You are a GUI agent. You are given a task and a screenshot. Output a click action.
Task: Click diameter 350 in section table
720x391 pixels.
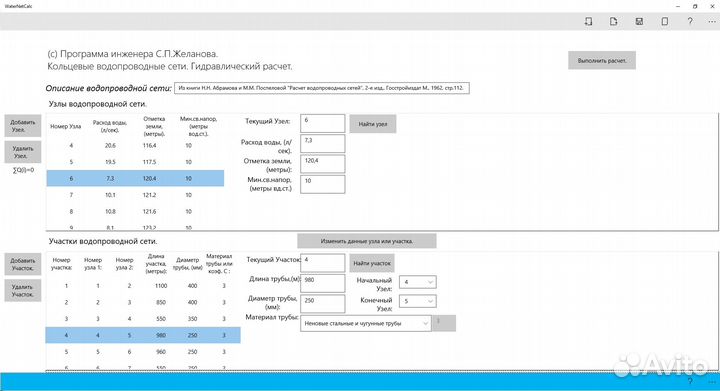pos(192,319)
